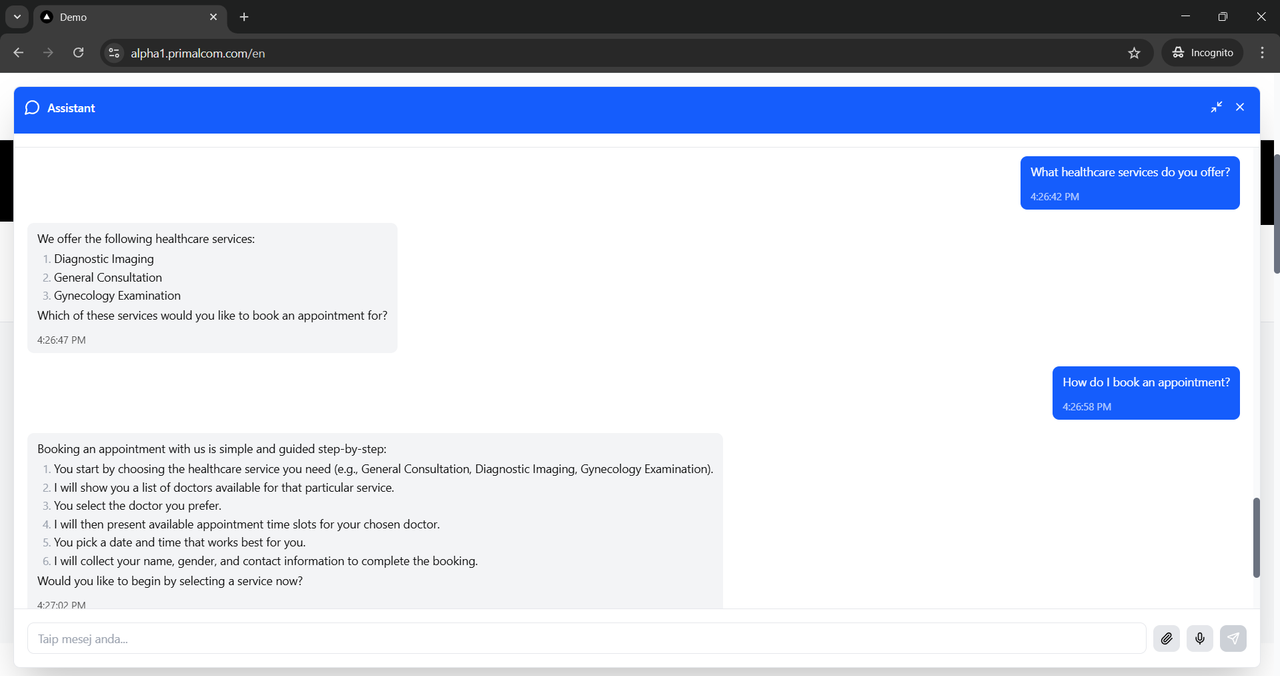
Task: Focus the 'Taip mesej anda...' message input
Action: click(x=586, y=638)
